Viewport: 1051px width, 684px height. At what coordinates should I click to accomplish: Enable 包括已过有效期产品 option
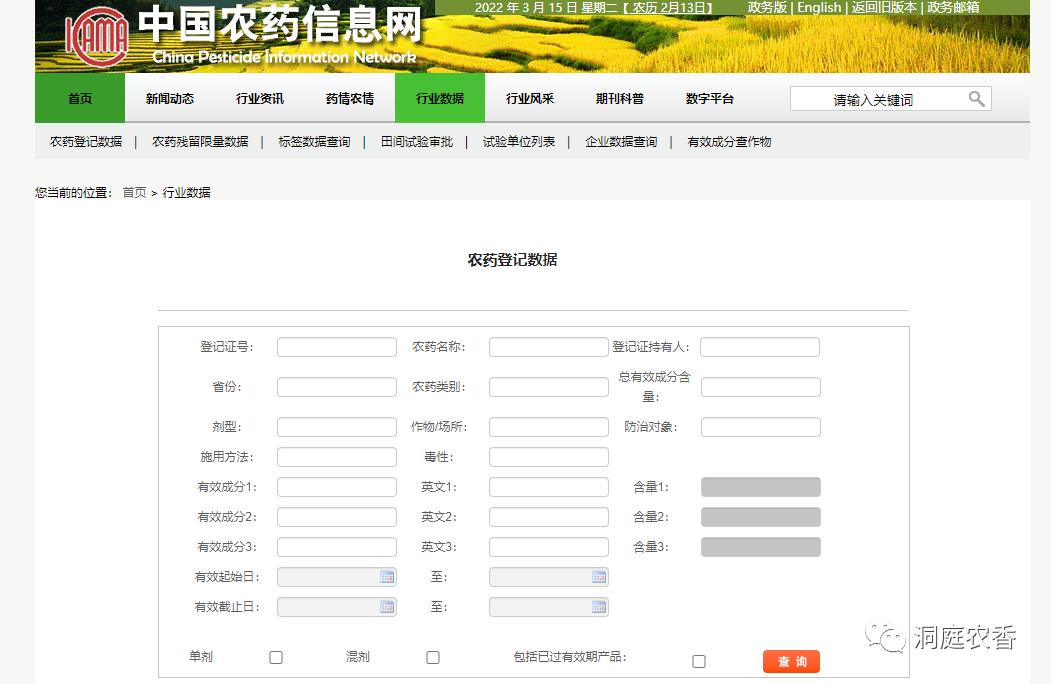tap(699, 661)
